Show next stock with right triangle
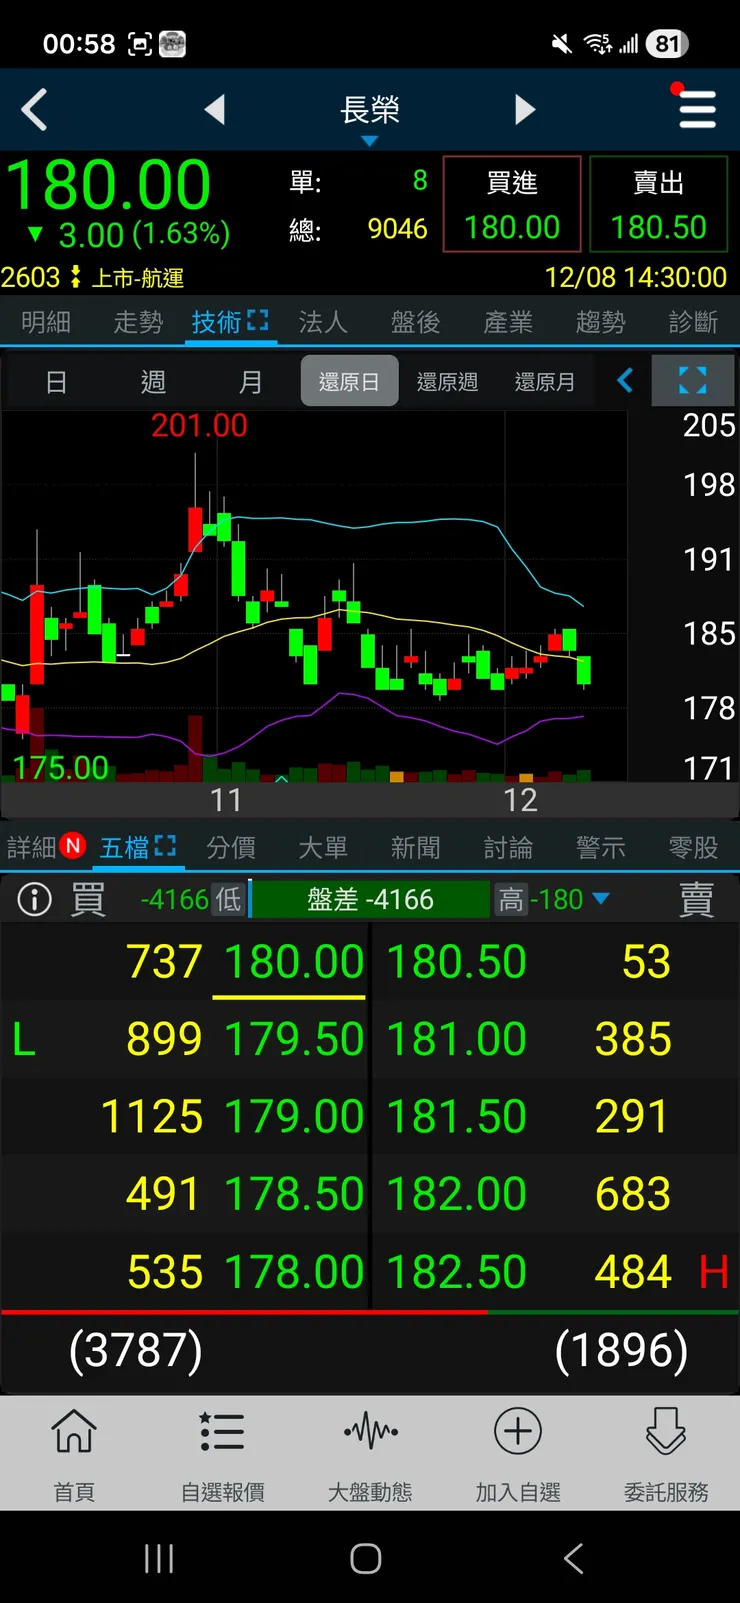Viewport: 740px width, 1603px height. [526, 110]
